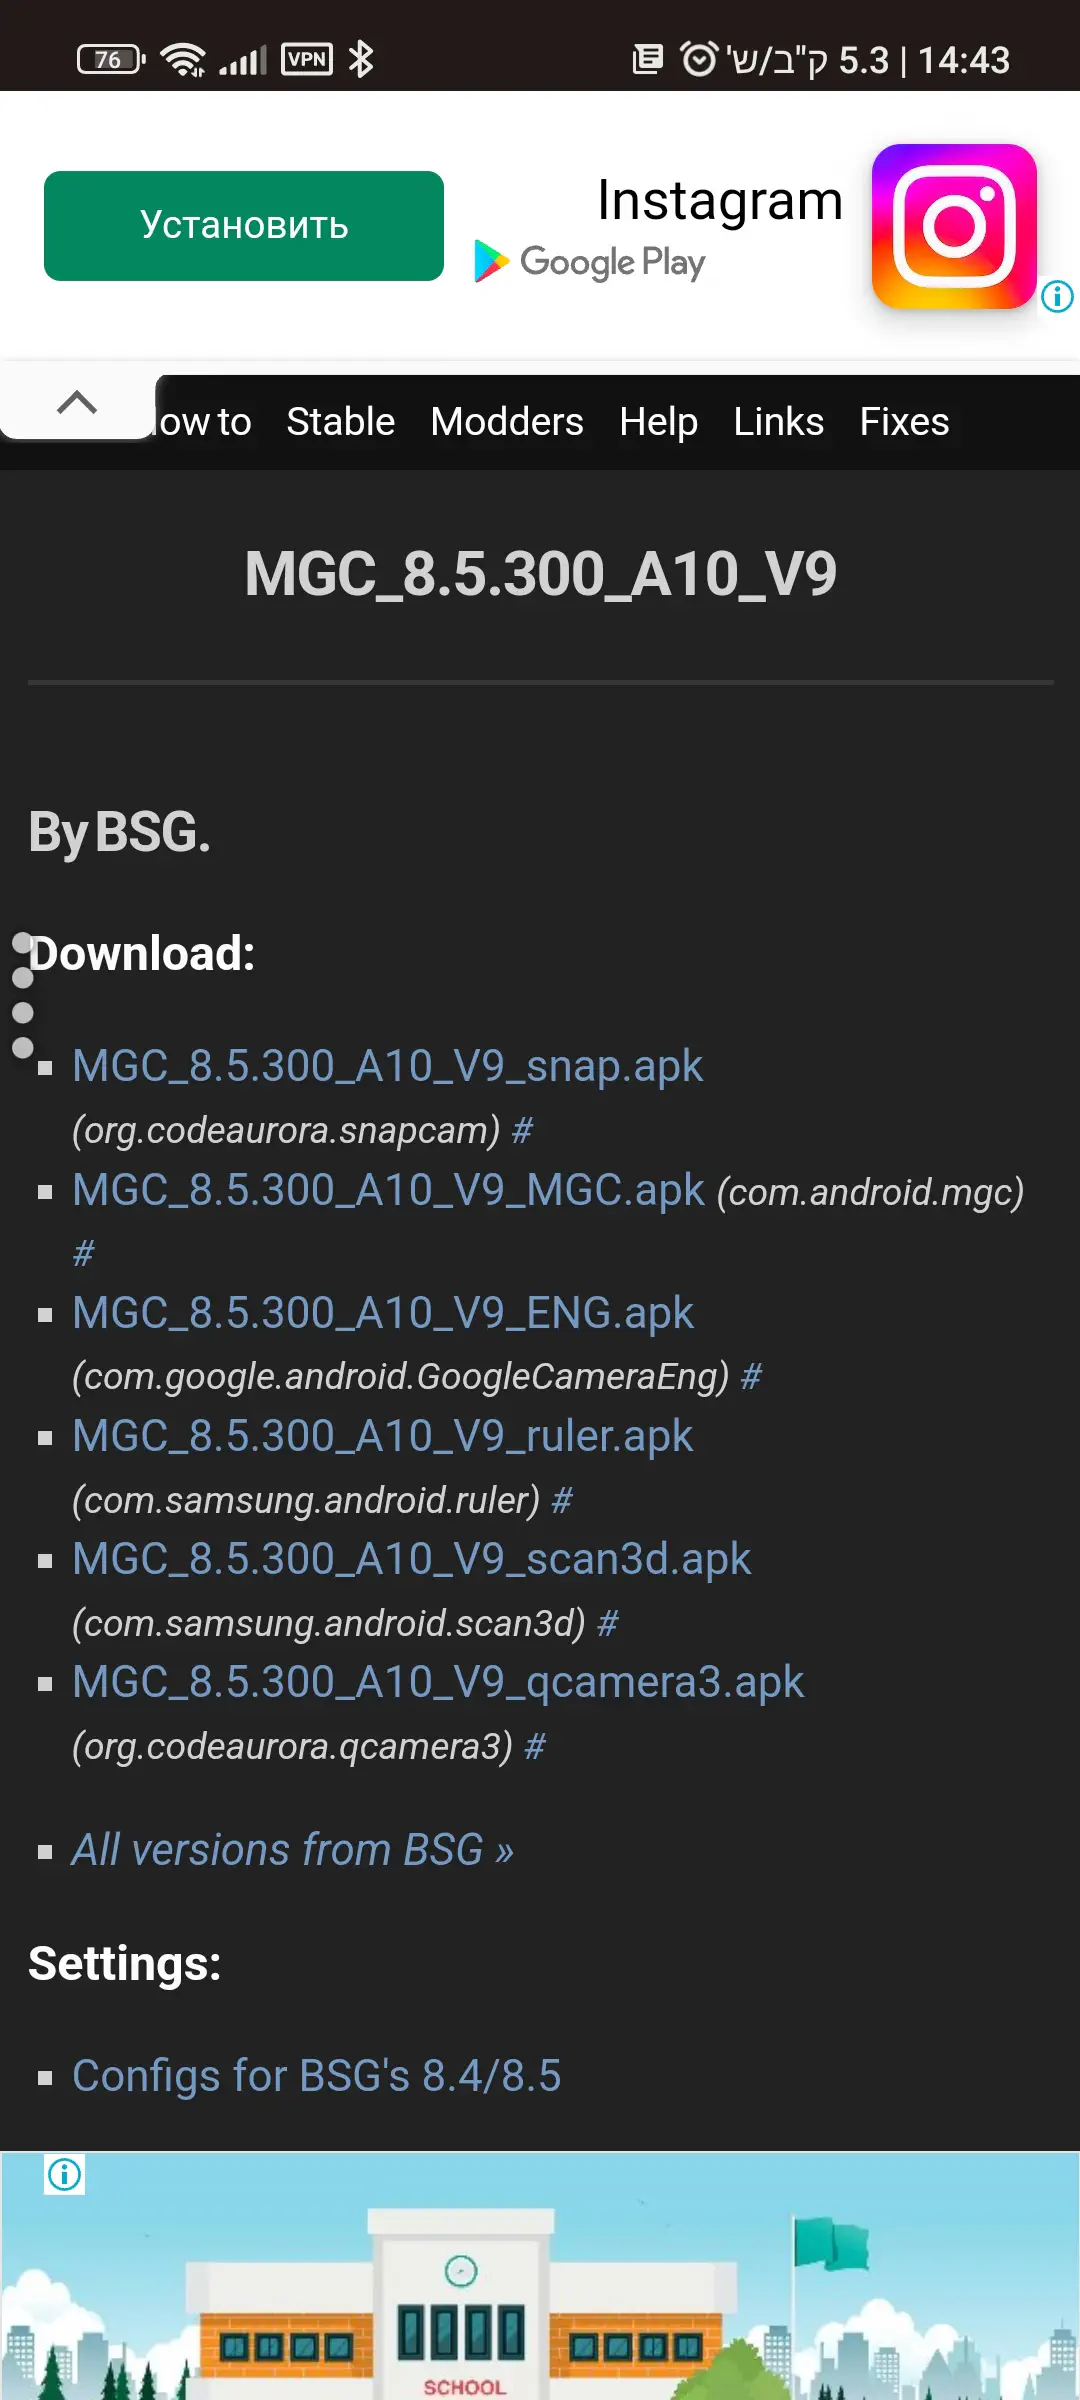
Task: Download MGC_8.5.300_A10_V9_ENG.apk
Action: coord(383,1313)
